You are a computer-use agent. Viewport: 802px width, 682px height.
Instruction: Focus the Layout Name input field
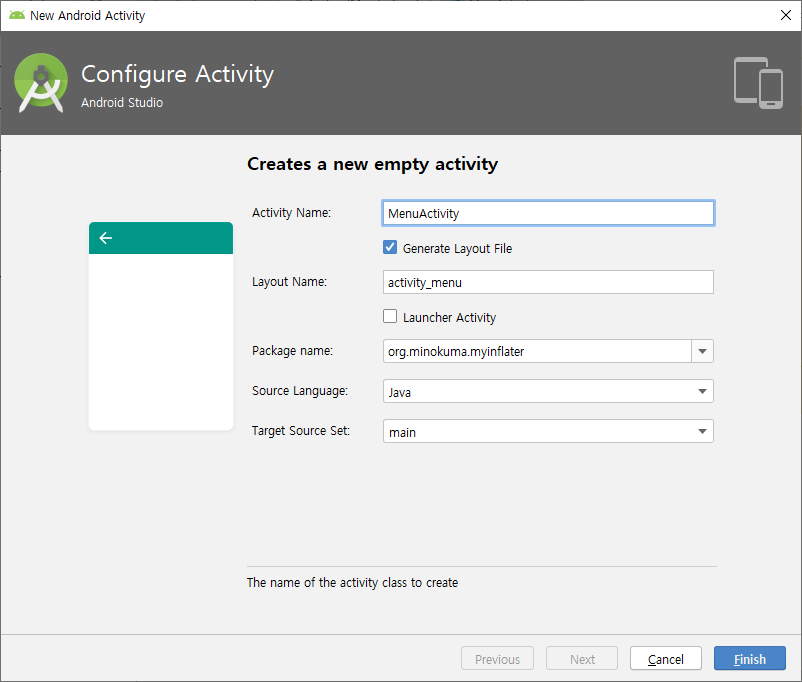(548, 282)
